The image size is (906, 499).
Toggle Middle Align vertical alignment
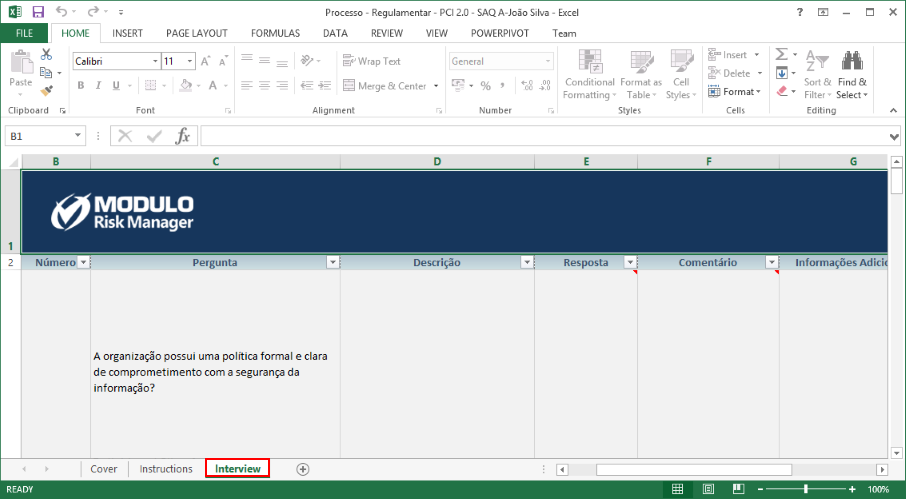[x=264, y=60]
